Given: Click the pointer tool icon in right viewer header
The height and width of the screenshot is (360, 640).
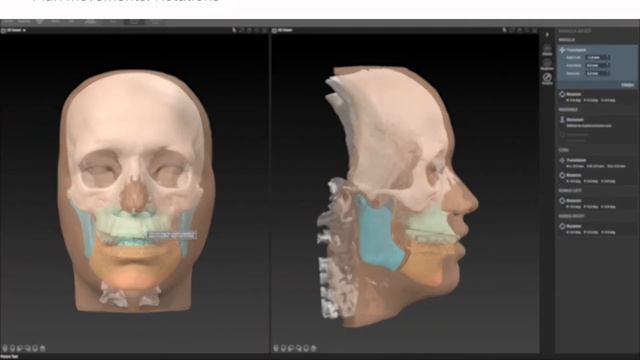Looking at the screenshot, I should click(504, 30).
